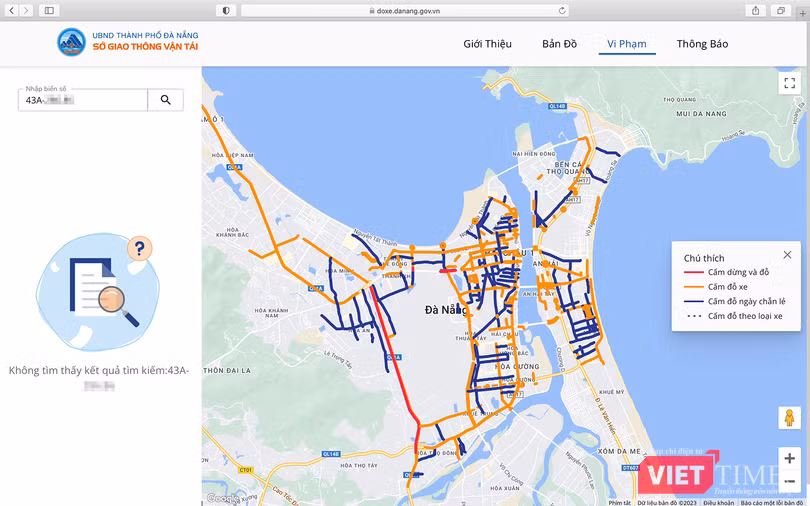Screen dimensions: 810x506
Task: Open the Giới Thiệu menu
Action: [x=487, y=44]
